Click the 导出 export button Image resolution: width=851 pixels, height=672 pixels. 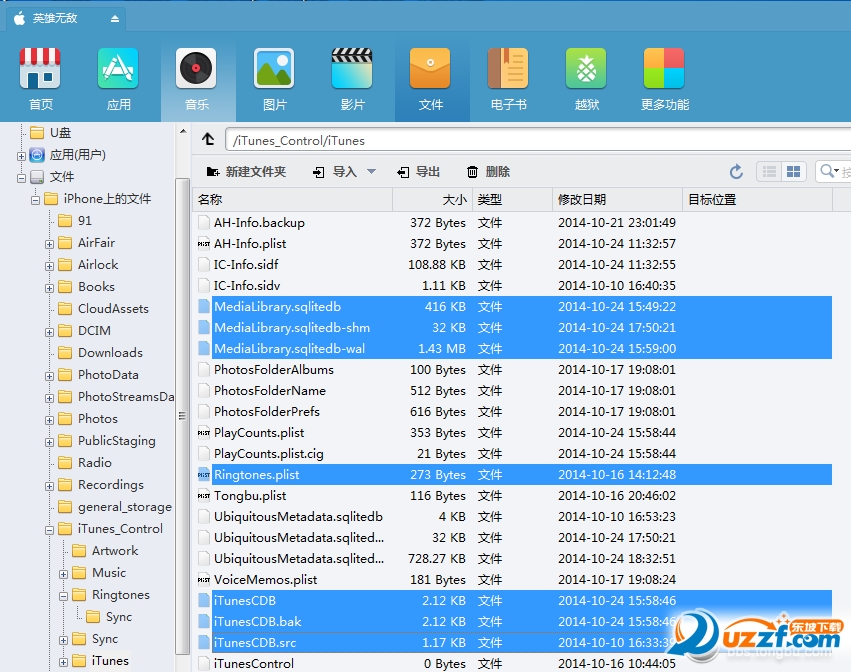(x=418, y=172)
